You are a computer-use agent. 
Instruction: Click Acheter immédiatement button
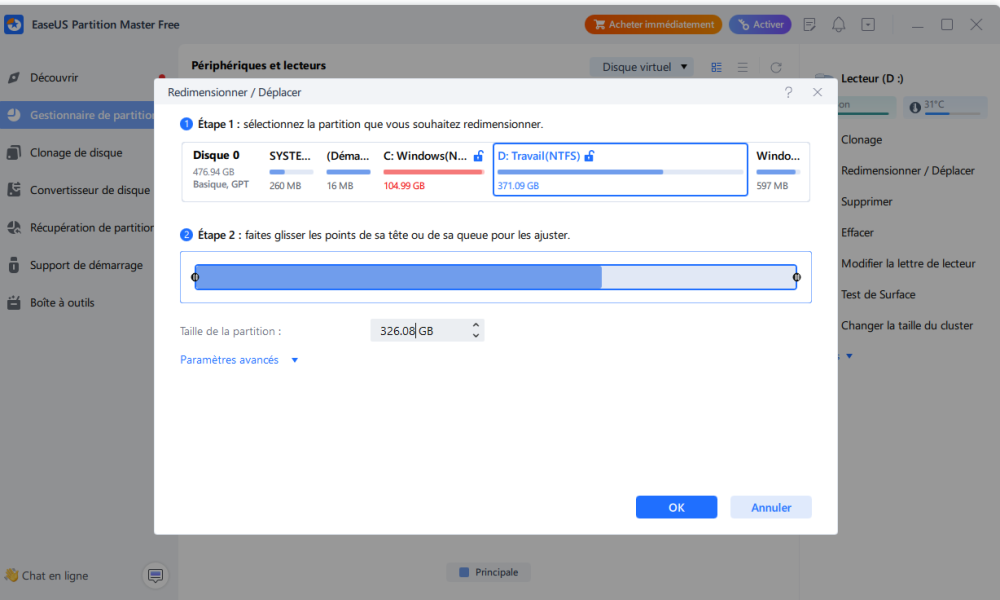(653, 25)
